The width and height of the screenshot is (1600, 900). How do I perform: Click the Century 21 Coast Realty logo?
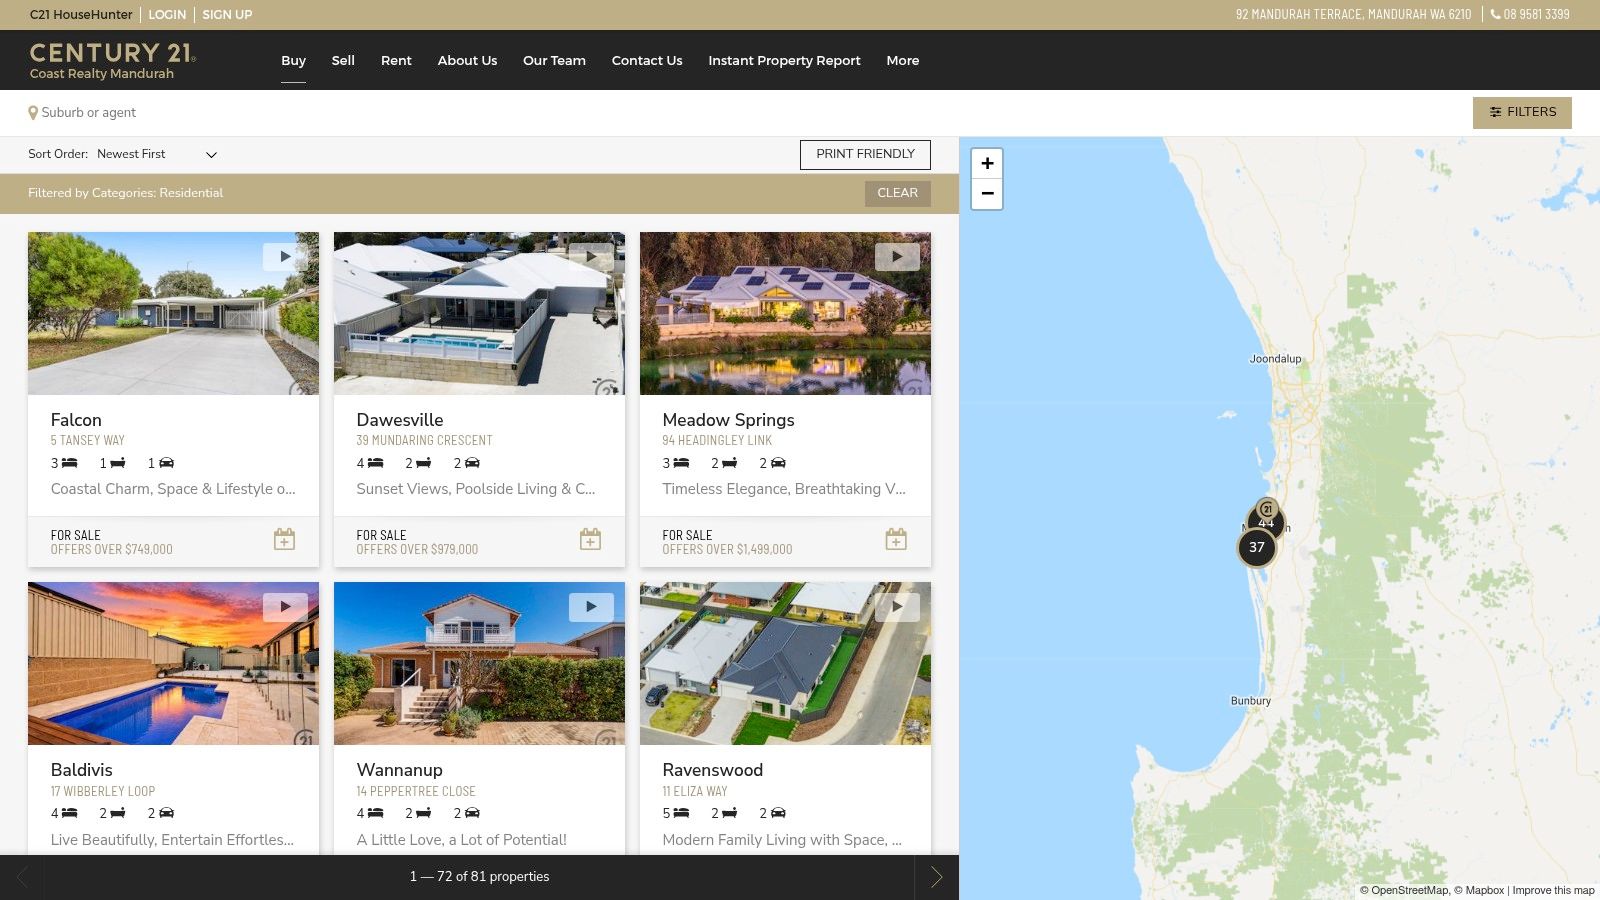(x=112, y=60)
